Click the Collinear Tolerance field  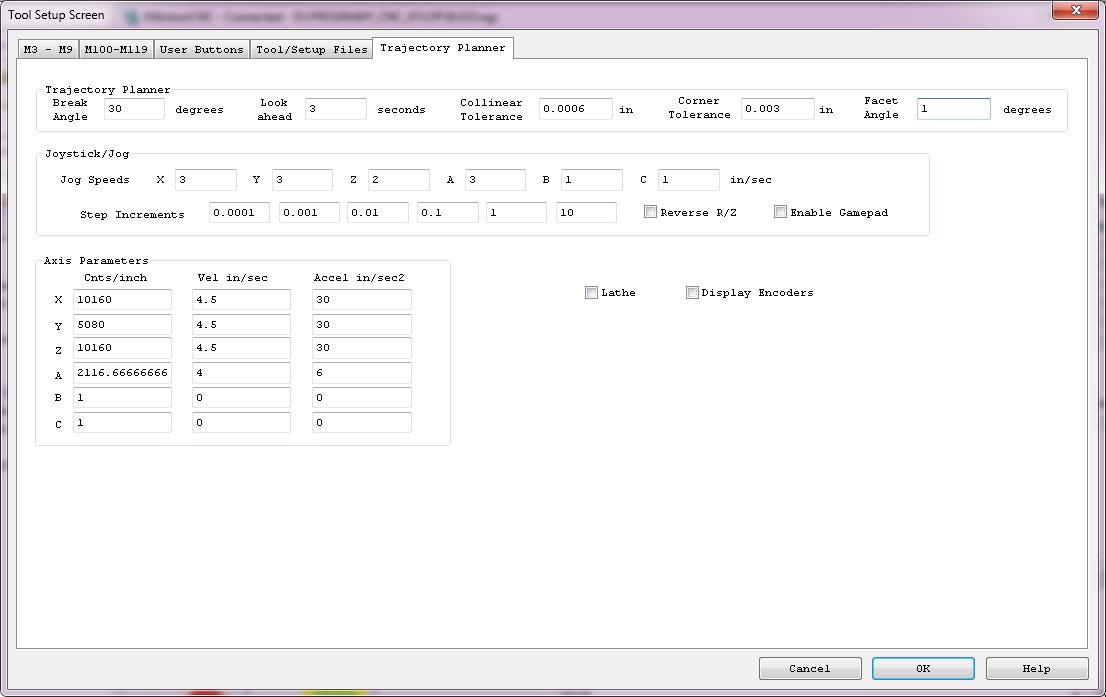tap(575, 109)
